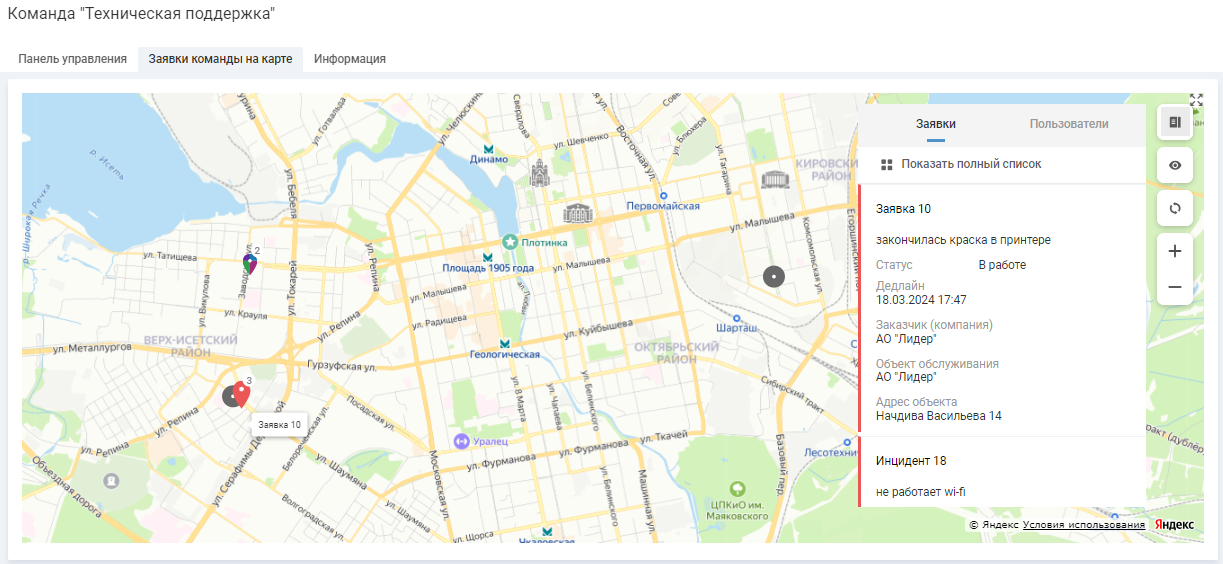Zoom in the map with plus button

coord(1174,251)
